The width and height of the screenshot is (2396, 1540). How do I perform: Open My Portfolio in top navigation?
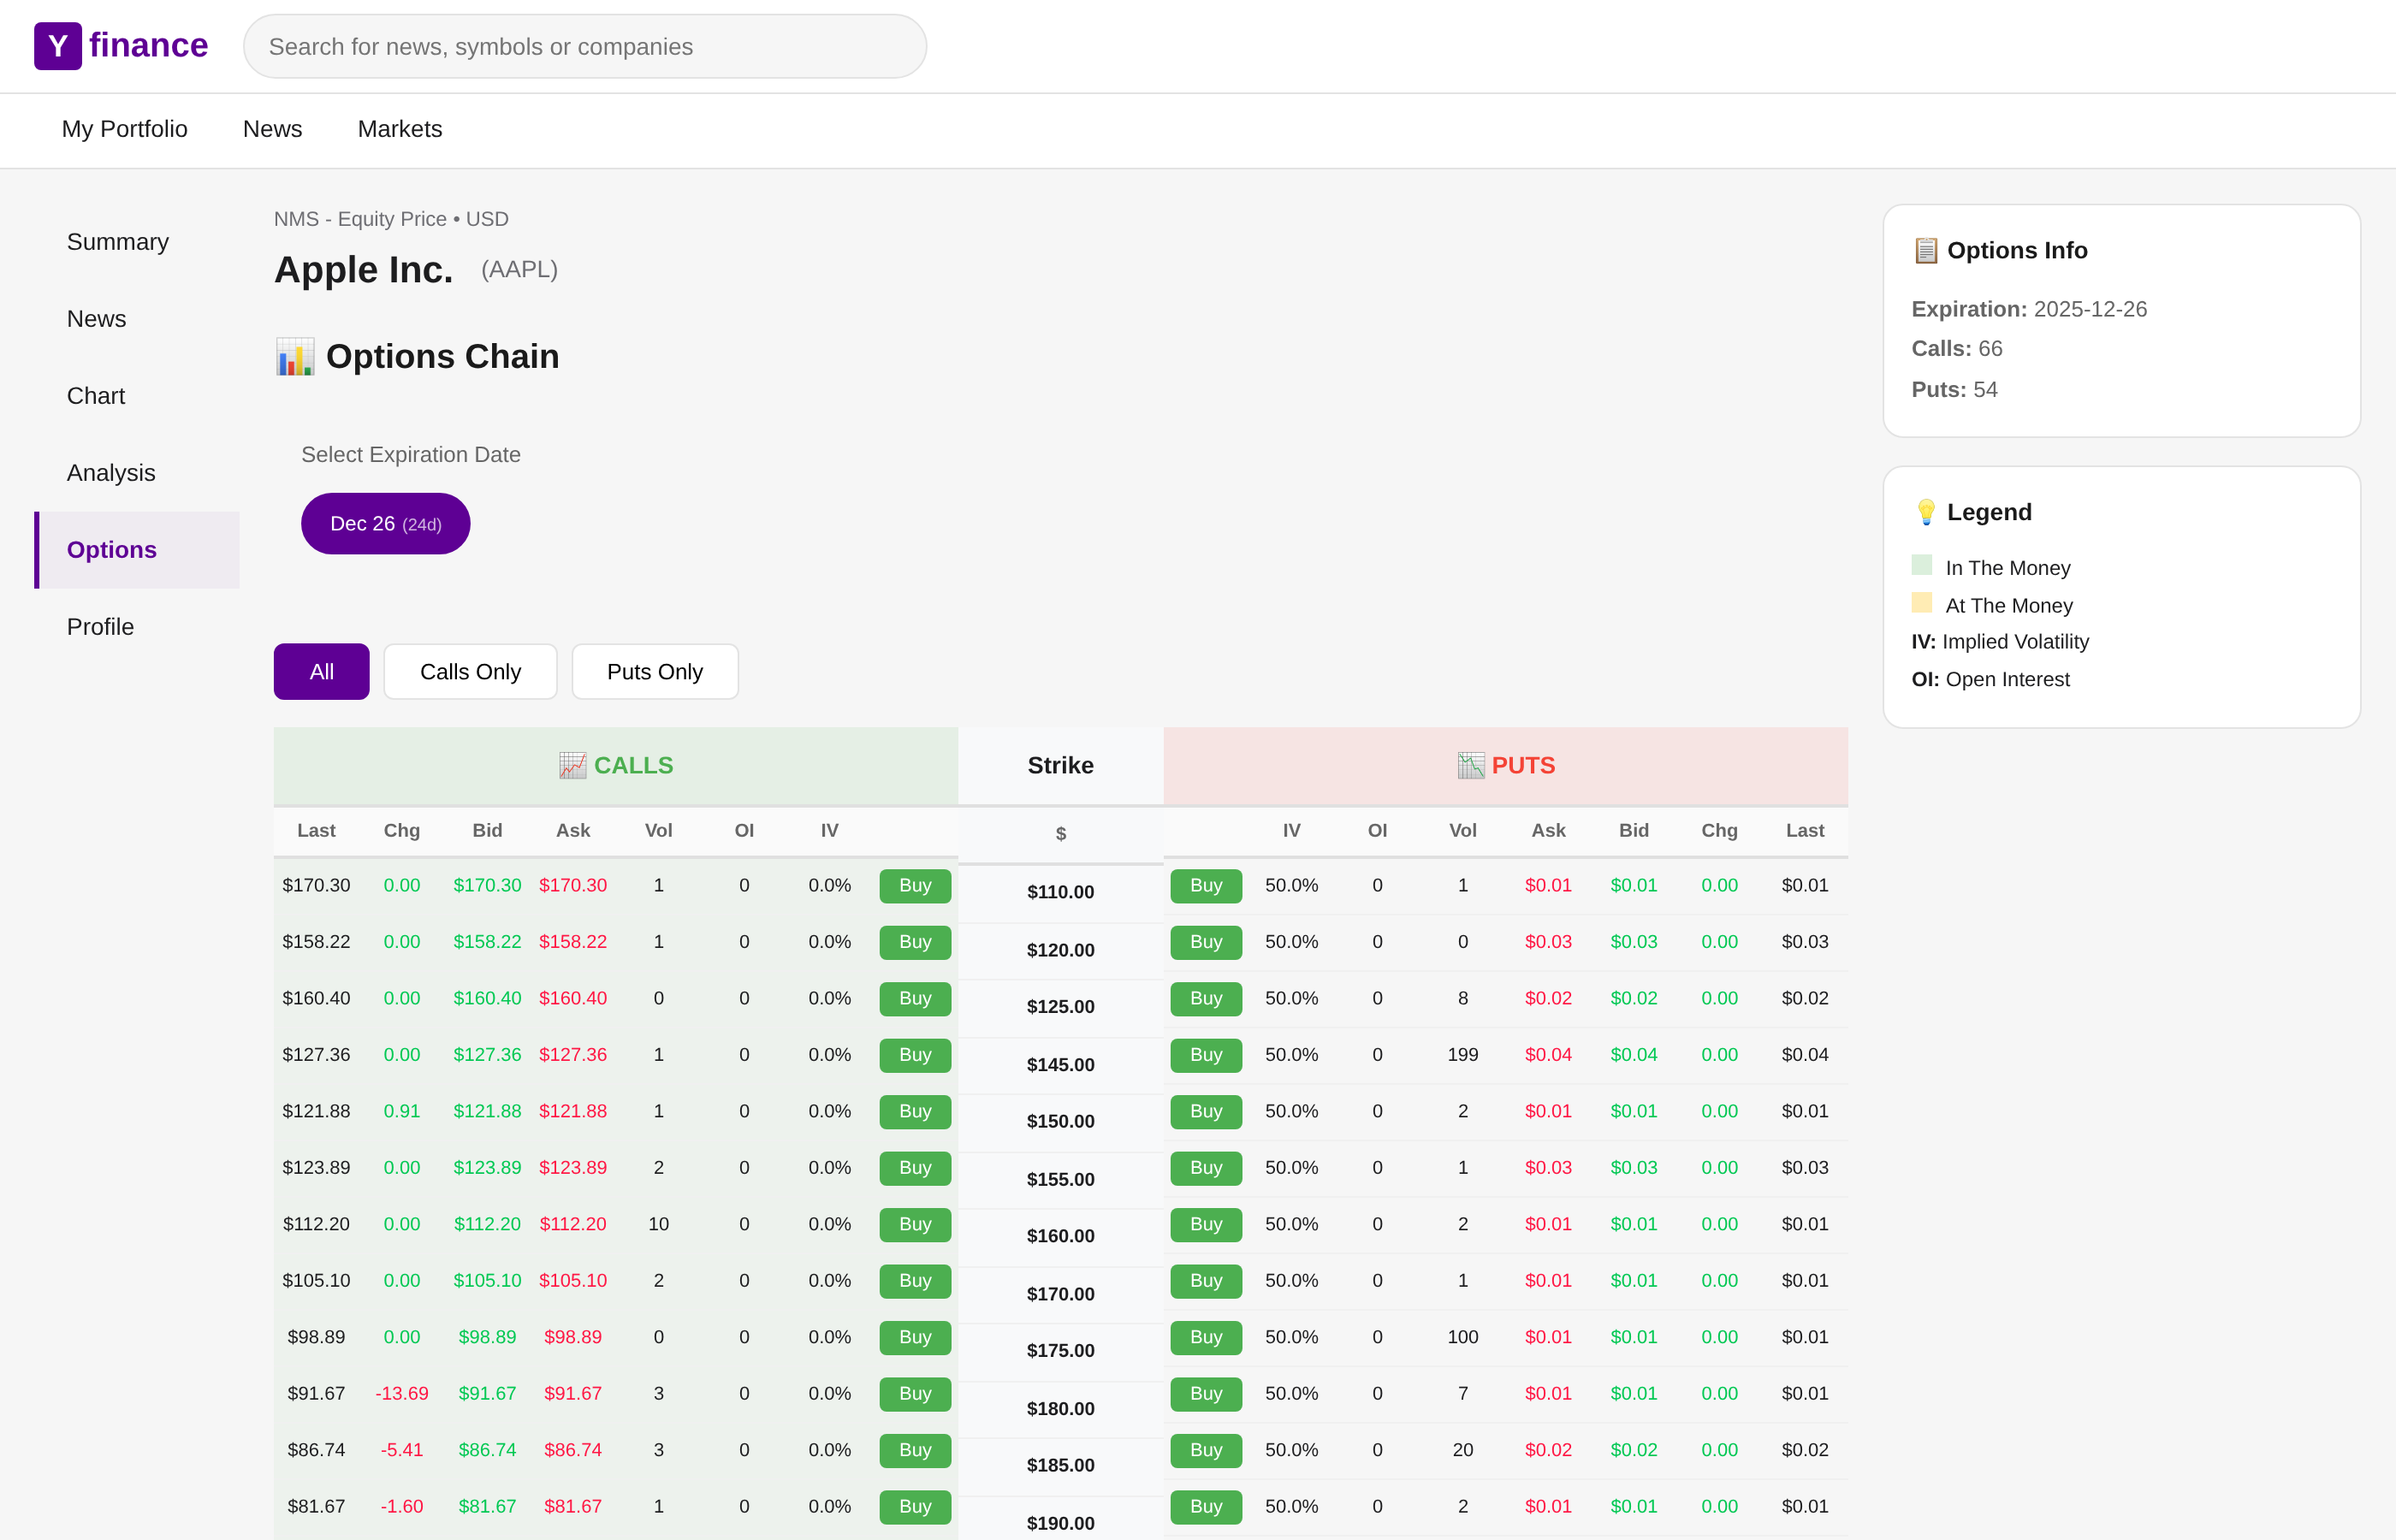pyautogui.click(x=125, y=129)
